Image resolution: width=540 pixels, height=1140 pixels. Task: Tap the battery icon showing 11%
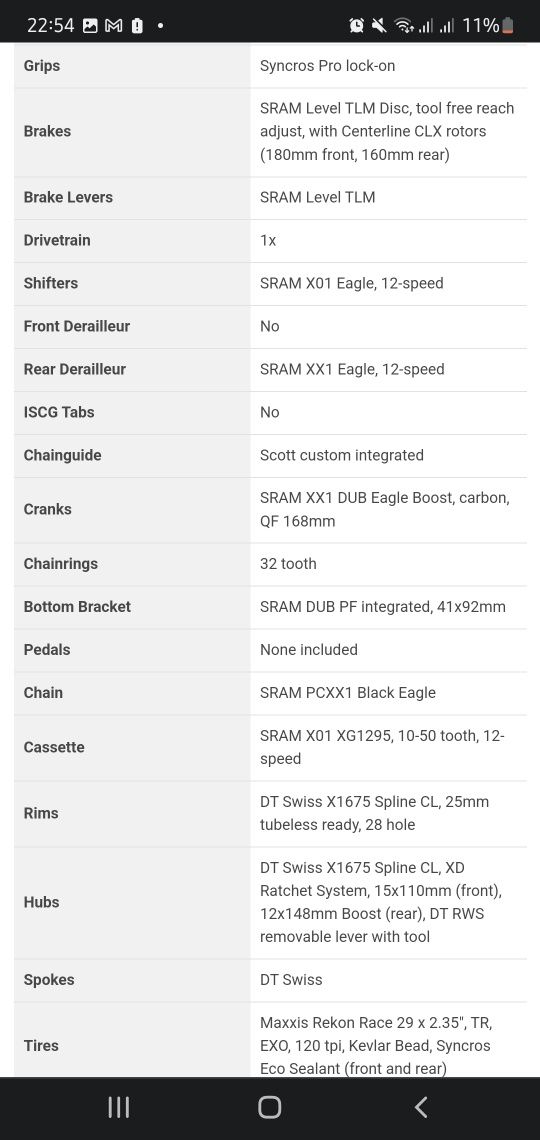[508, 25]
